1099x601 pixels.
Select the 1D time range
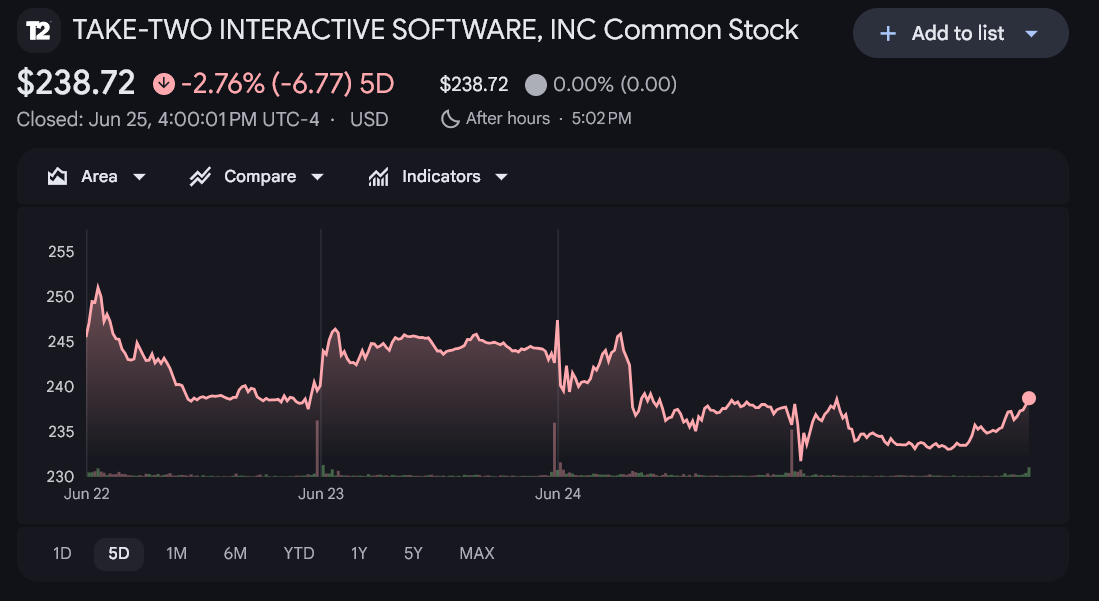coord(62,553)
